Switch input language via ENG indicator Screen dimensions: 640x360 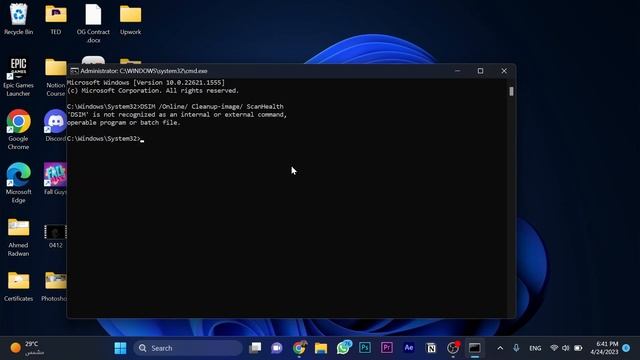(535, 348)
